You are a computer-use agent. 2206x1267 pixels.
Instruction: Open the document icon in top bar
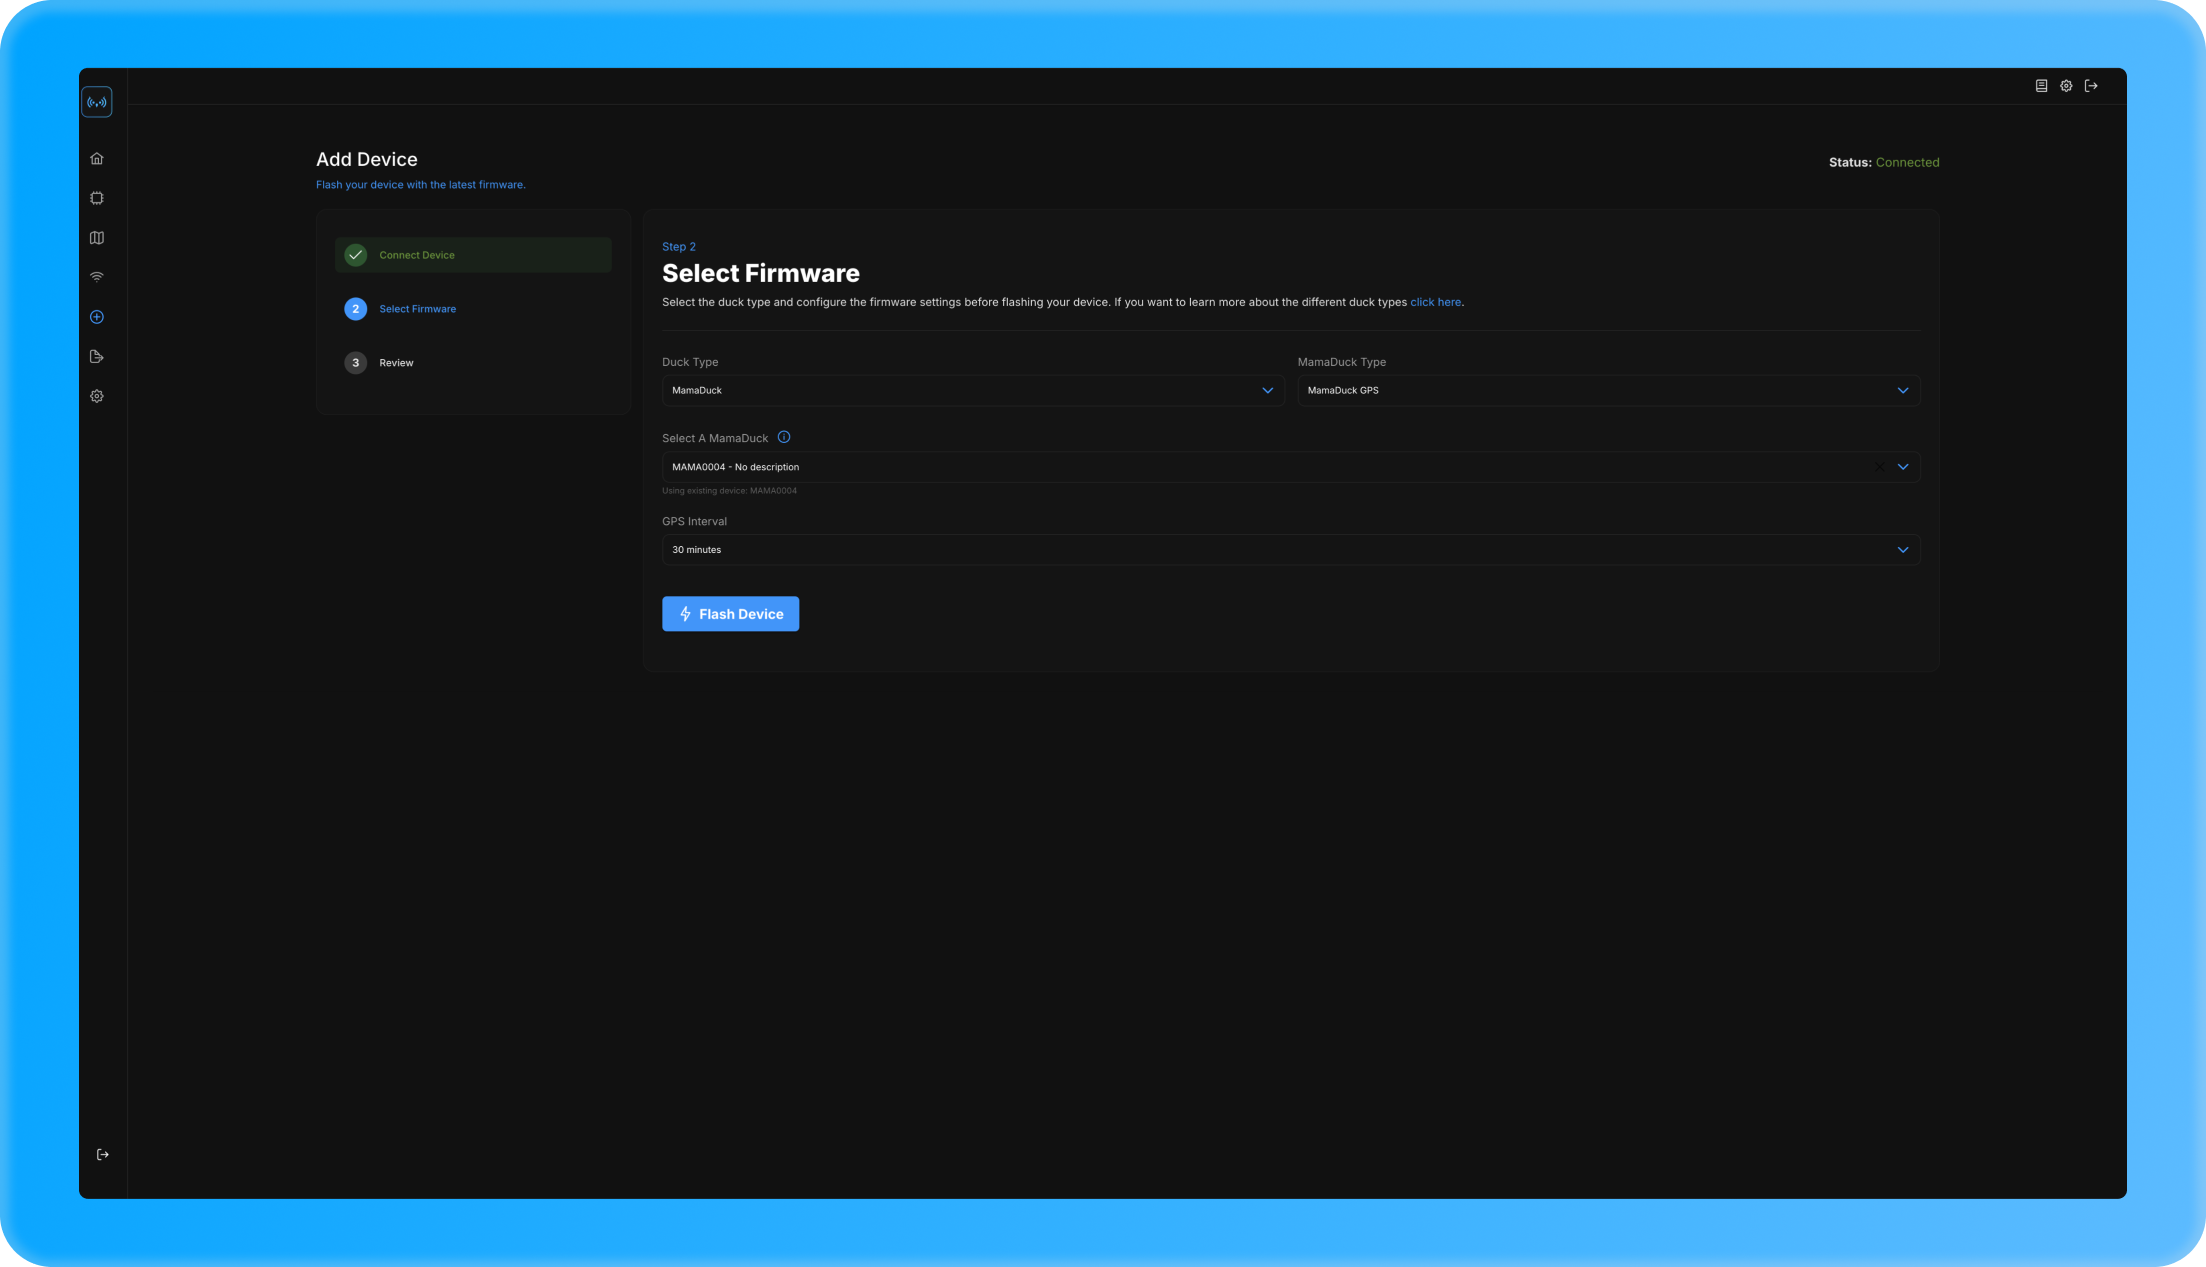coord(2041,86)
